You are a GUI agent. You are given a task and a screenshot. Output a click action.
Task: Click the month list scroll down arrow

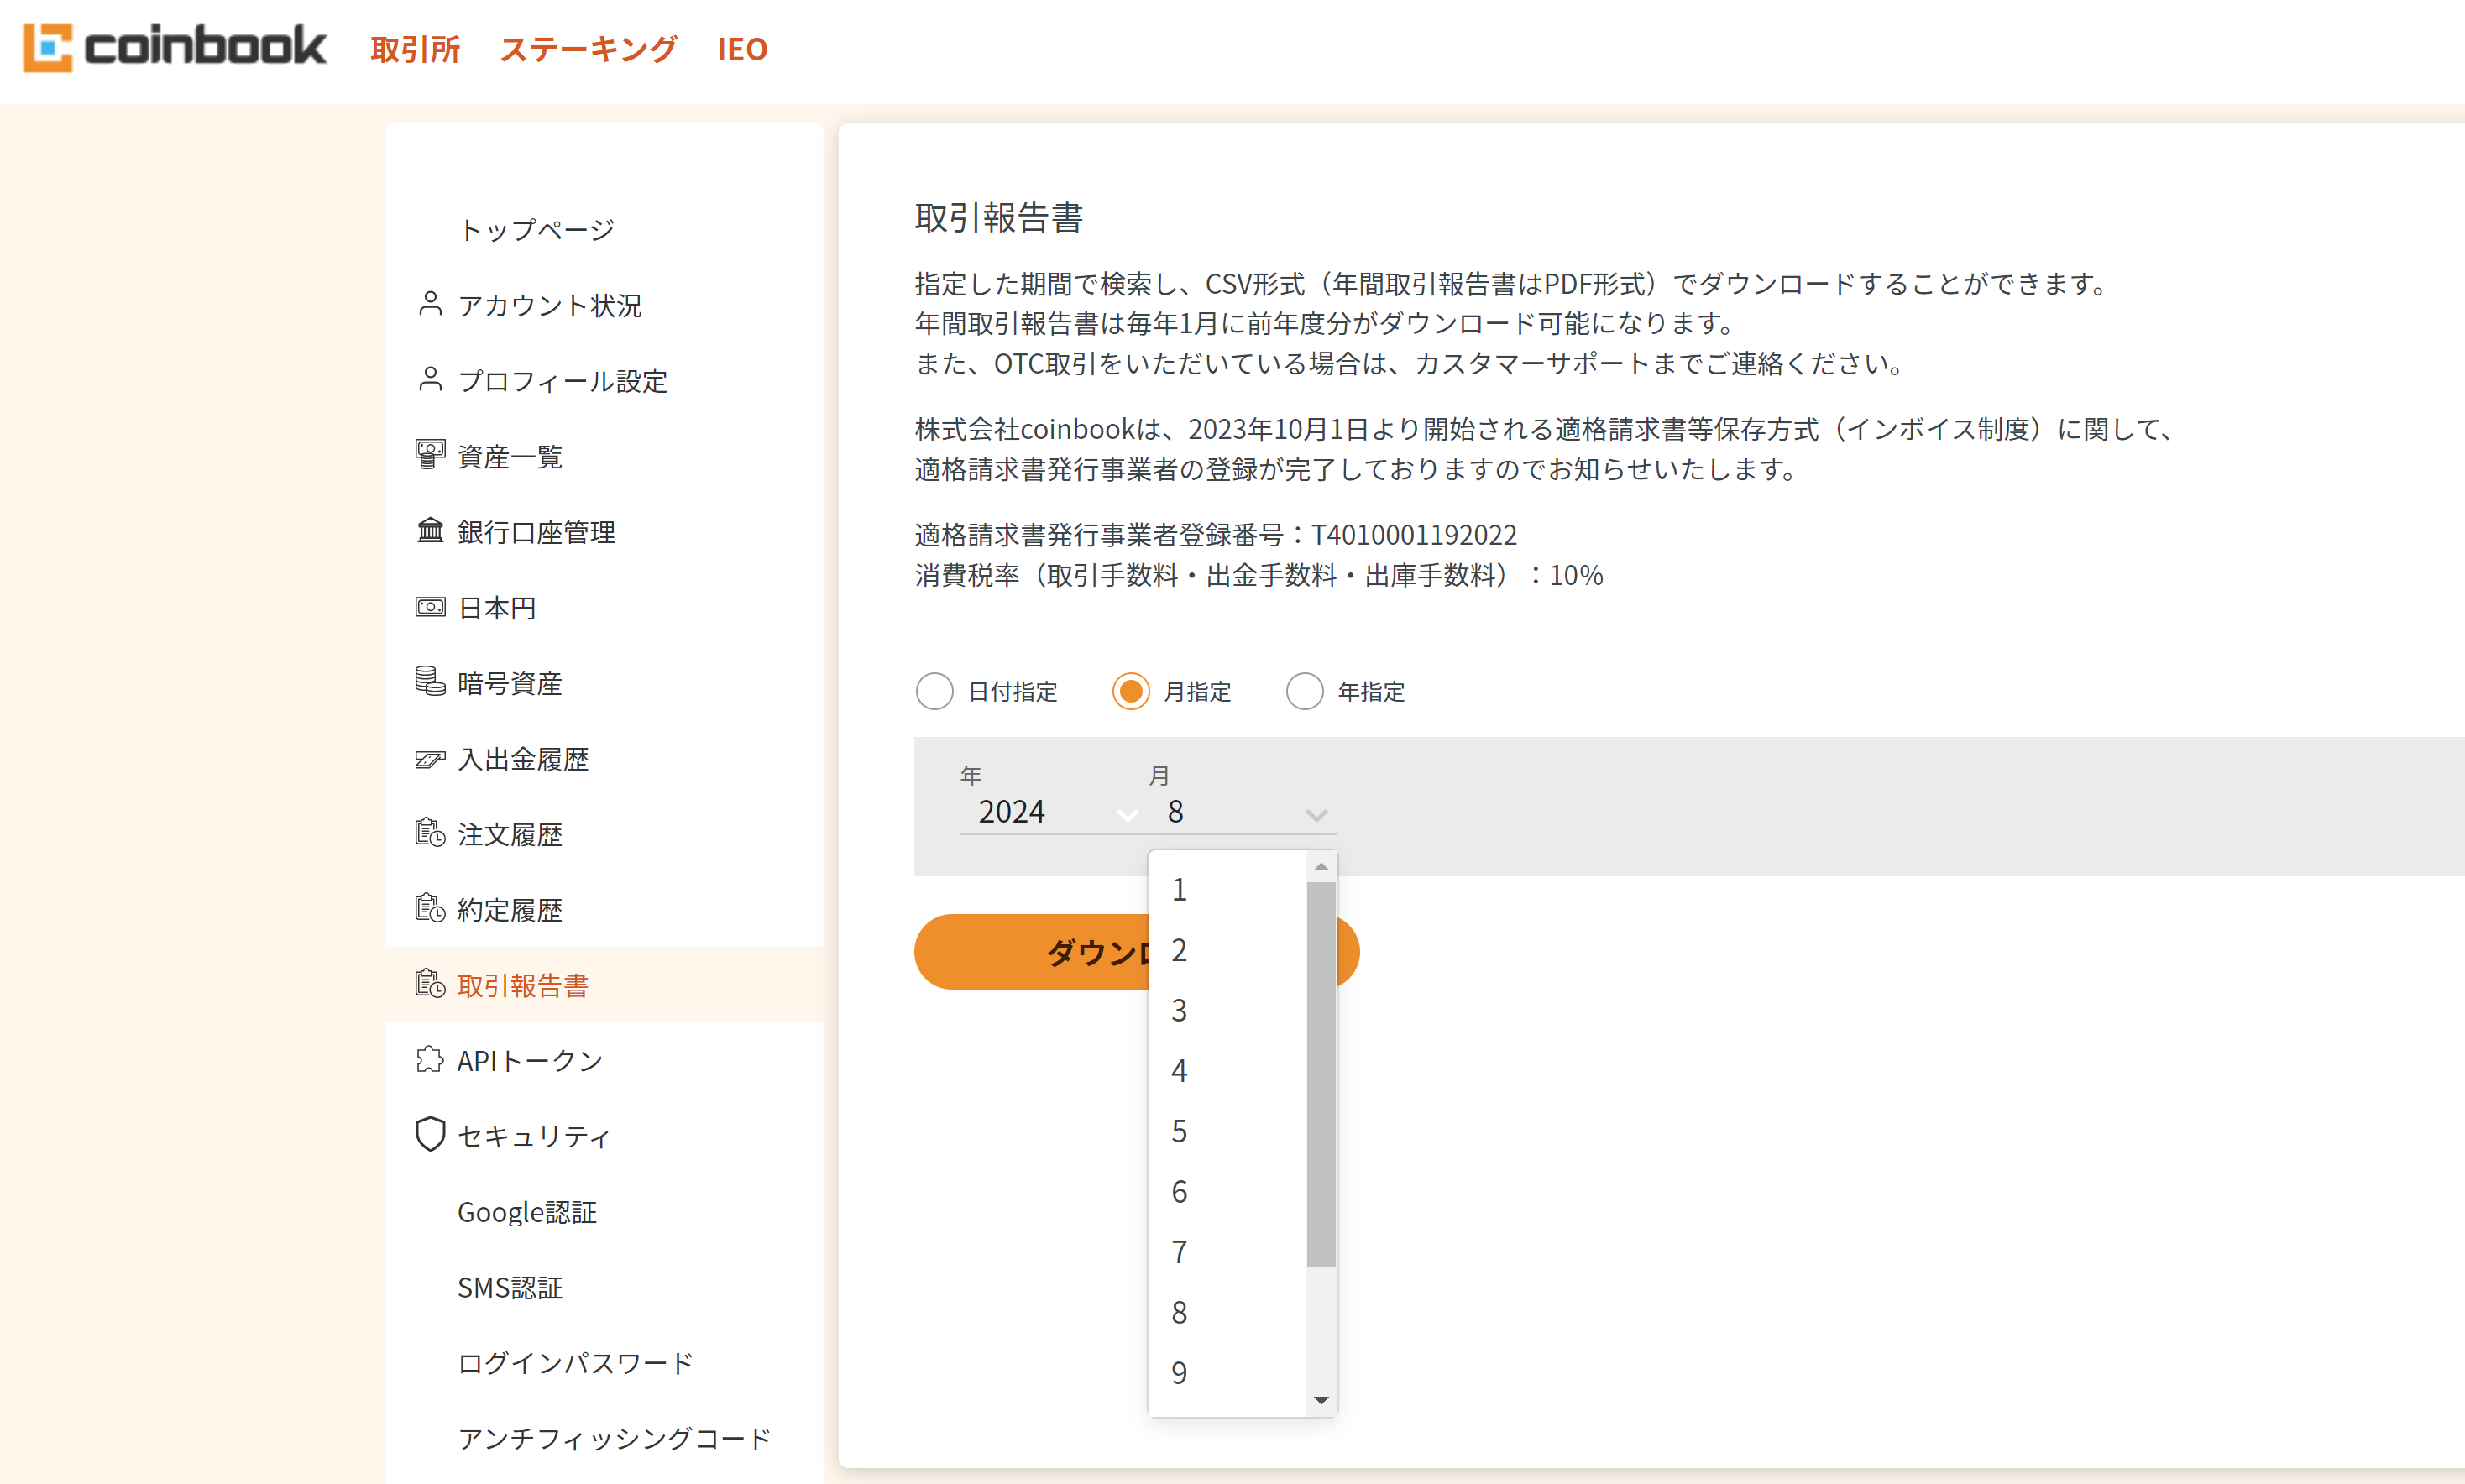tap(1321, 1400)
